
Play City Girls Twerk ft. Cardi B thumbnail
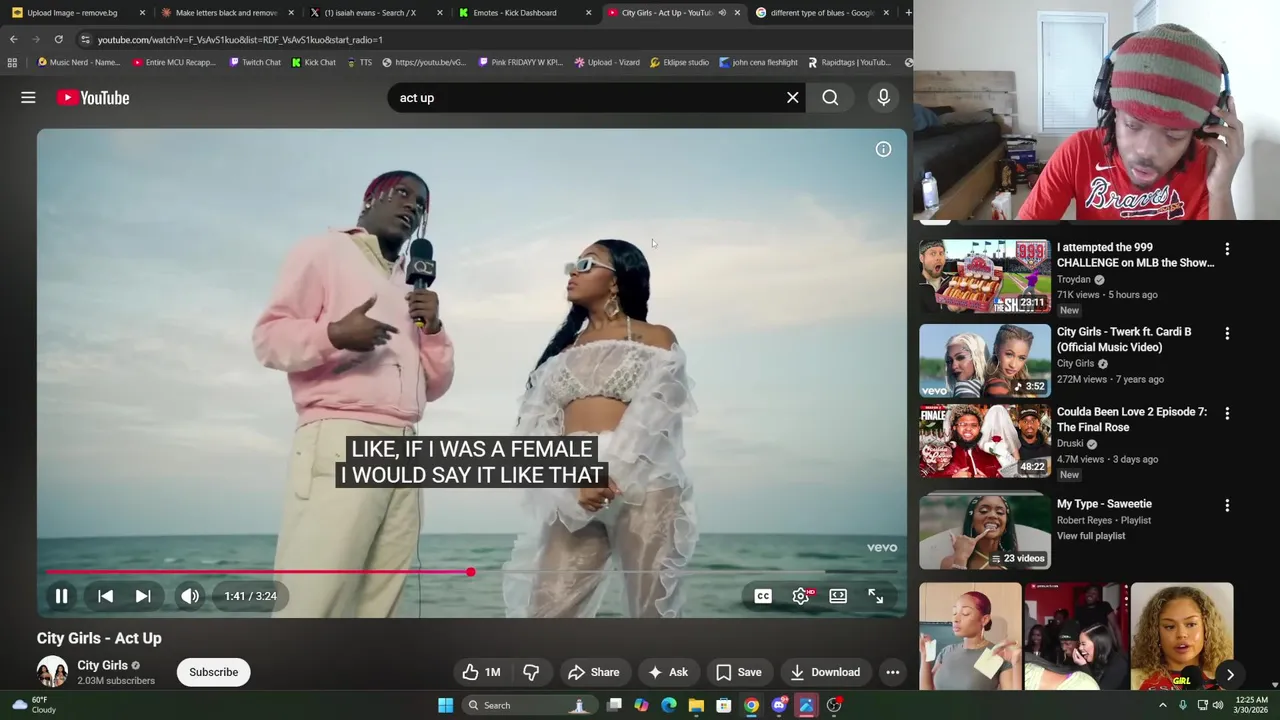(985, 361)
